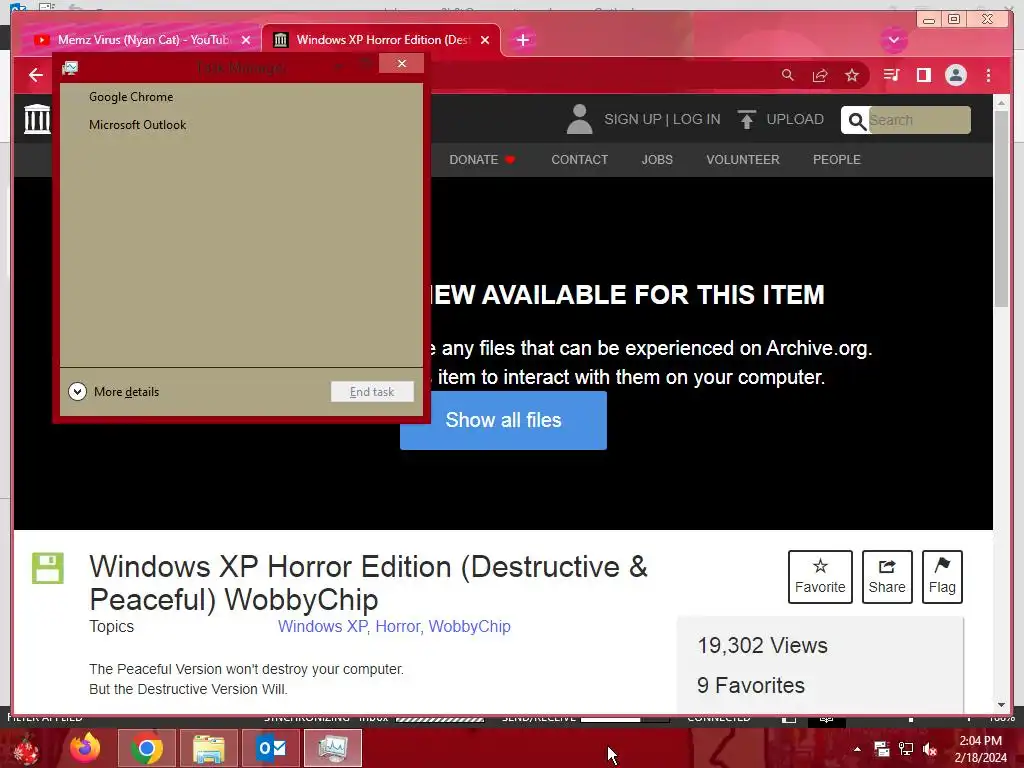
Task: Open the VOLUNTEER menu item
Action: 743,159
